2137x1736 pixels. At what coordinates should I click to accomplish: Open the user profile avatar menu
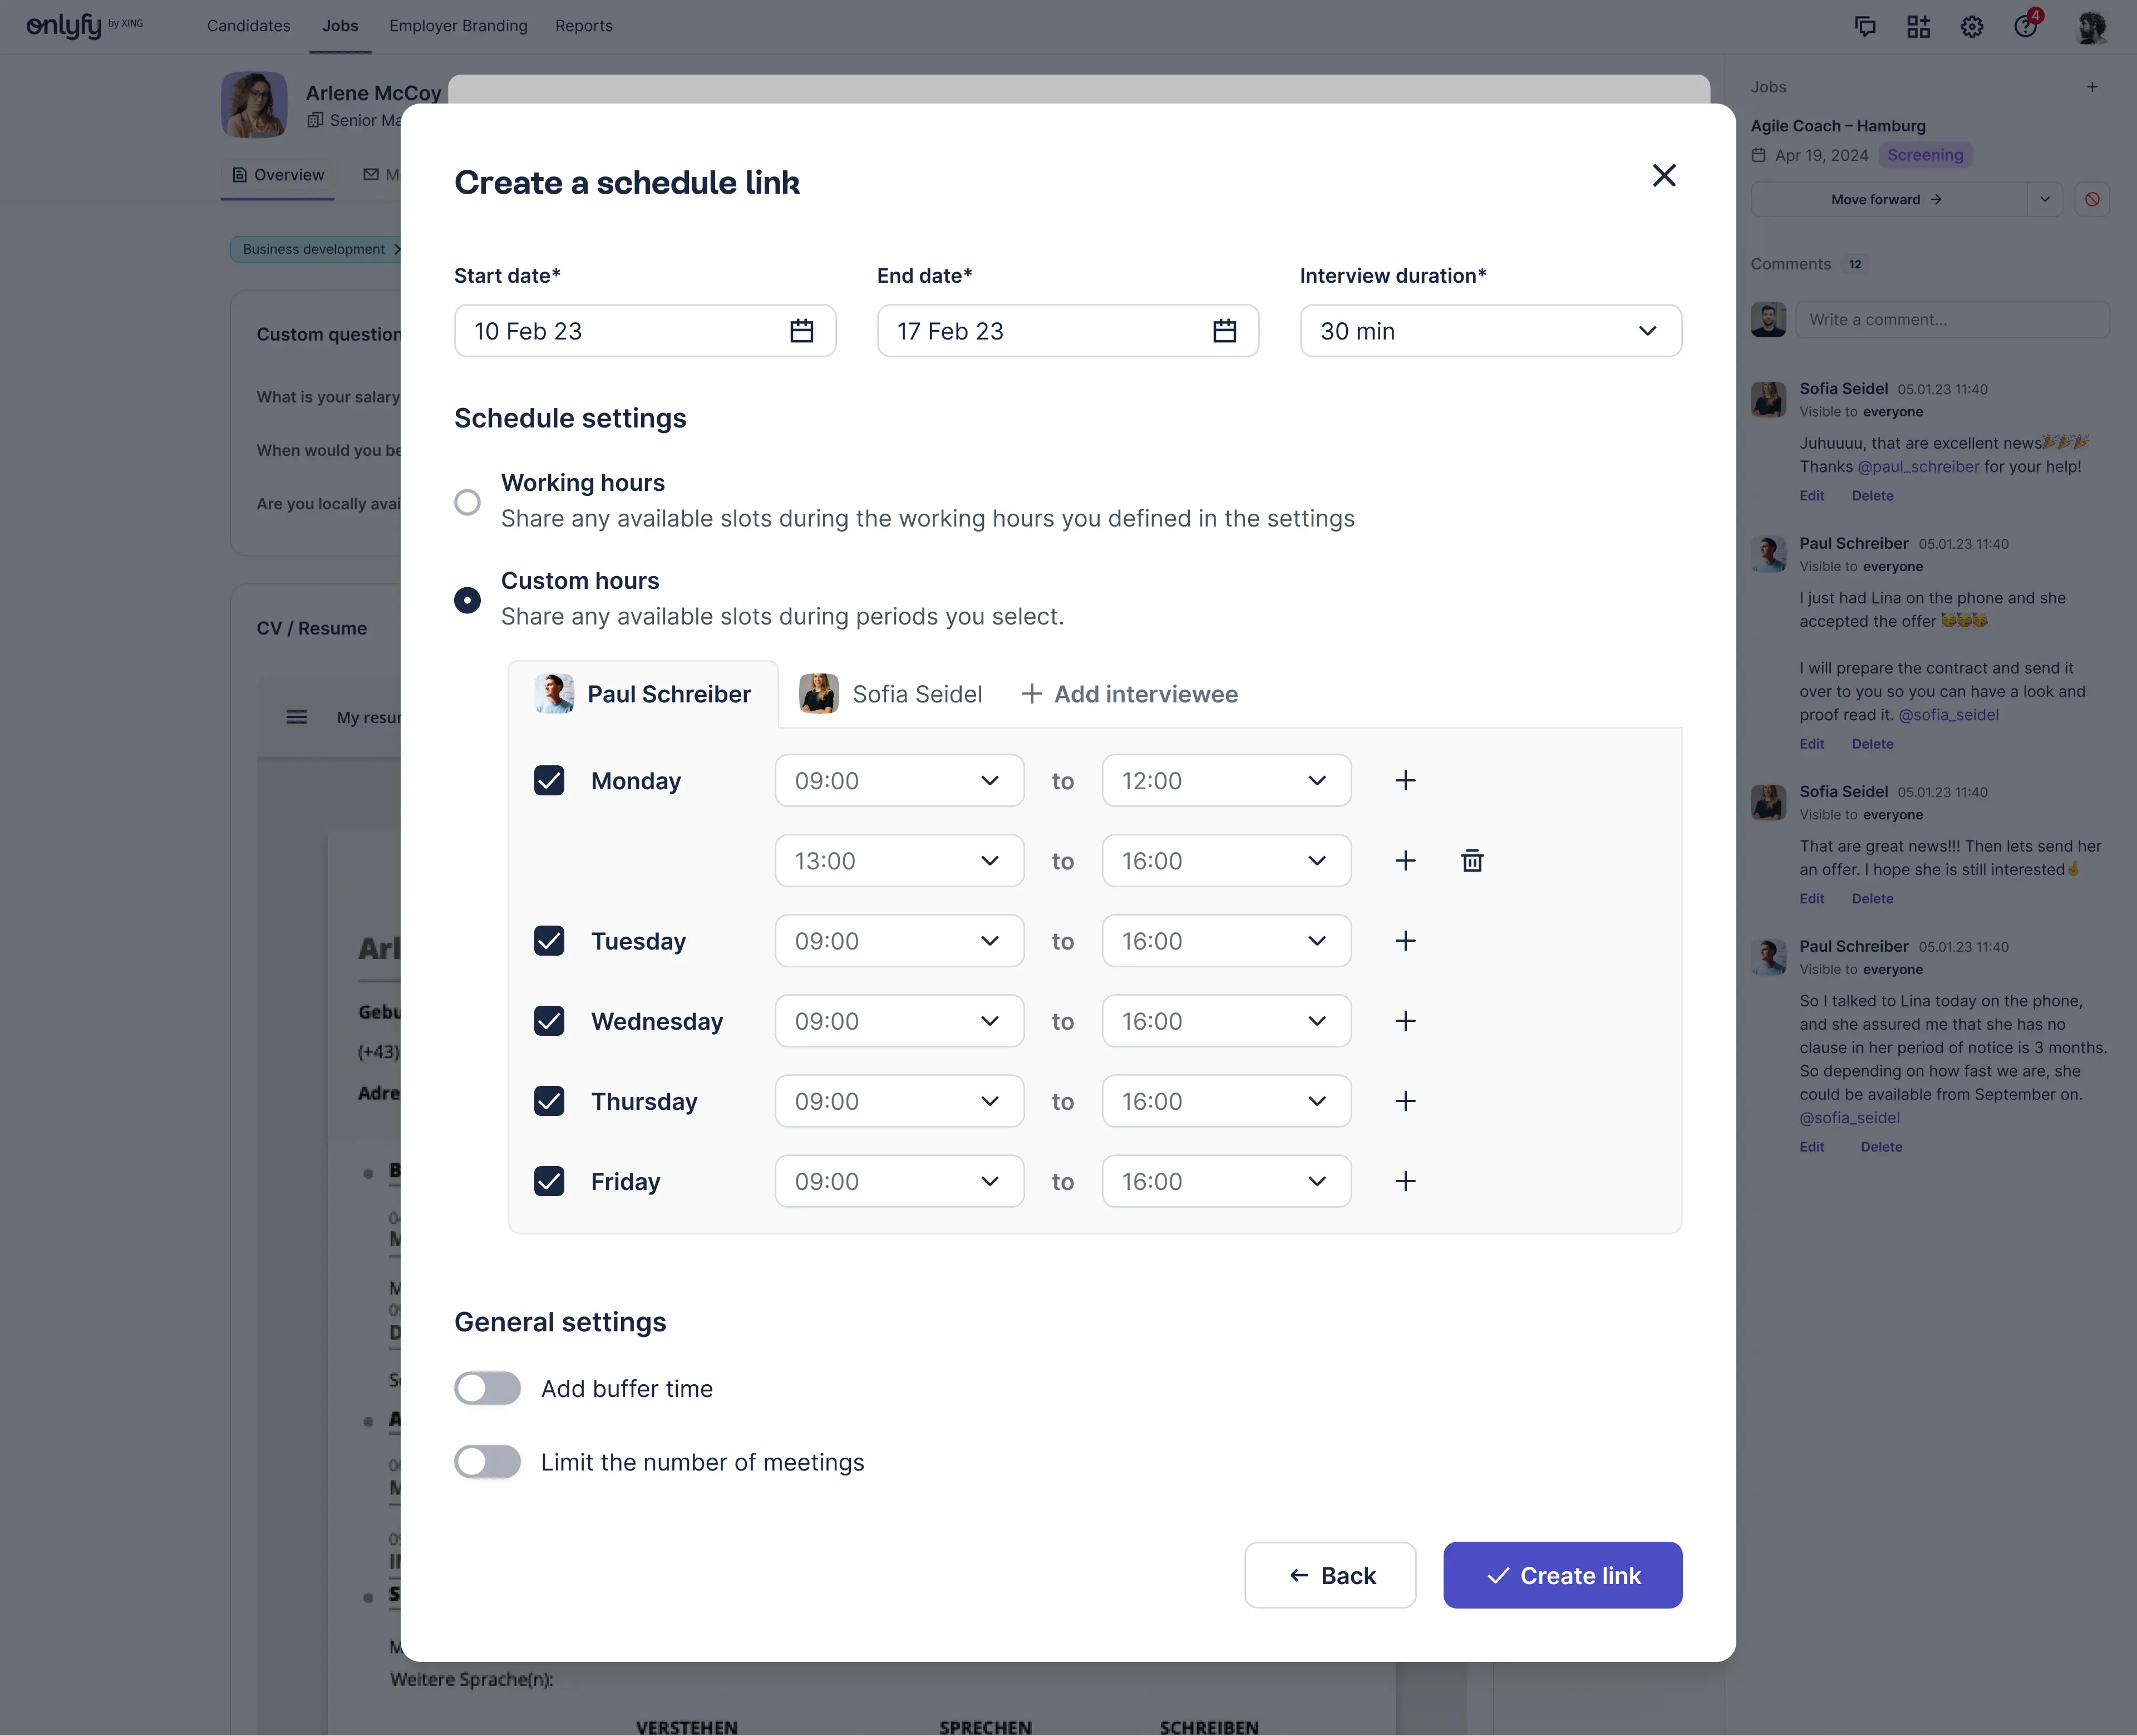pos(2091,27)
